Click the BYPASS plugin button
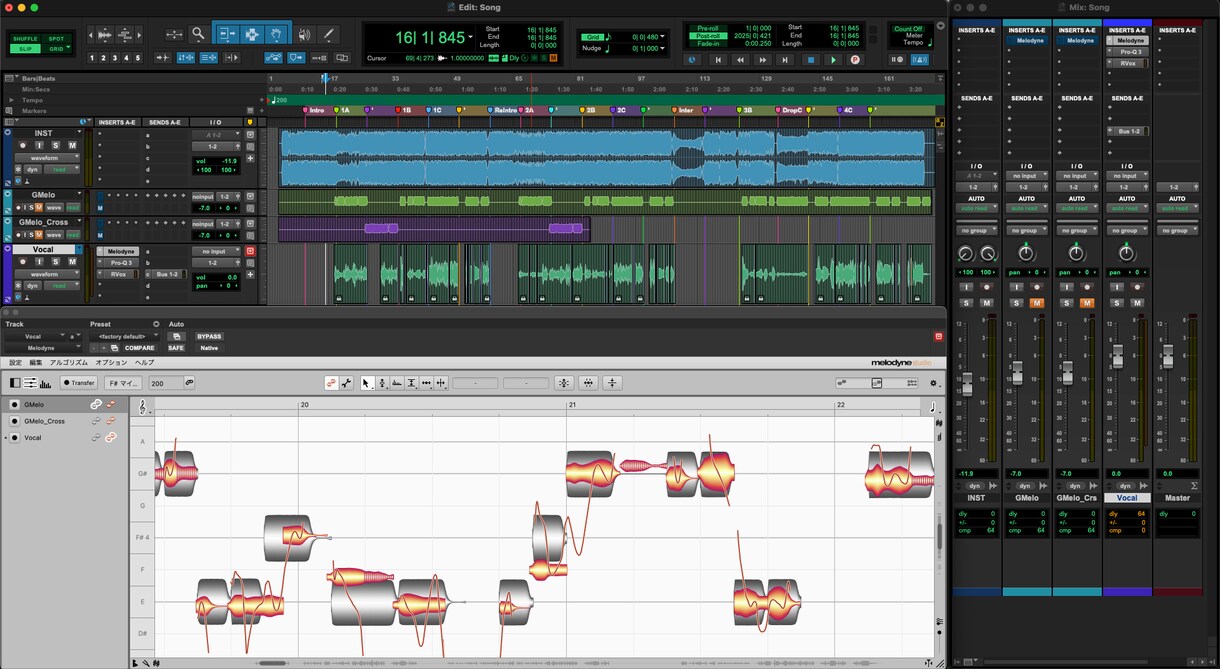 [209, 336]
